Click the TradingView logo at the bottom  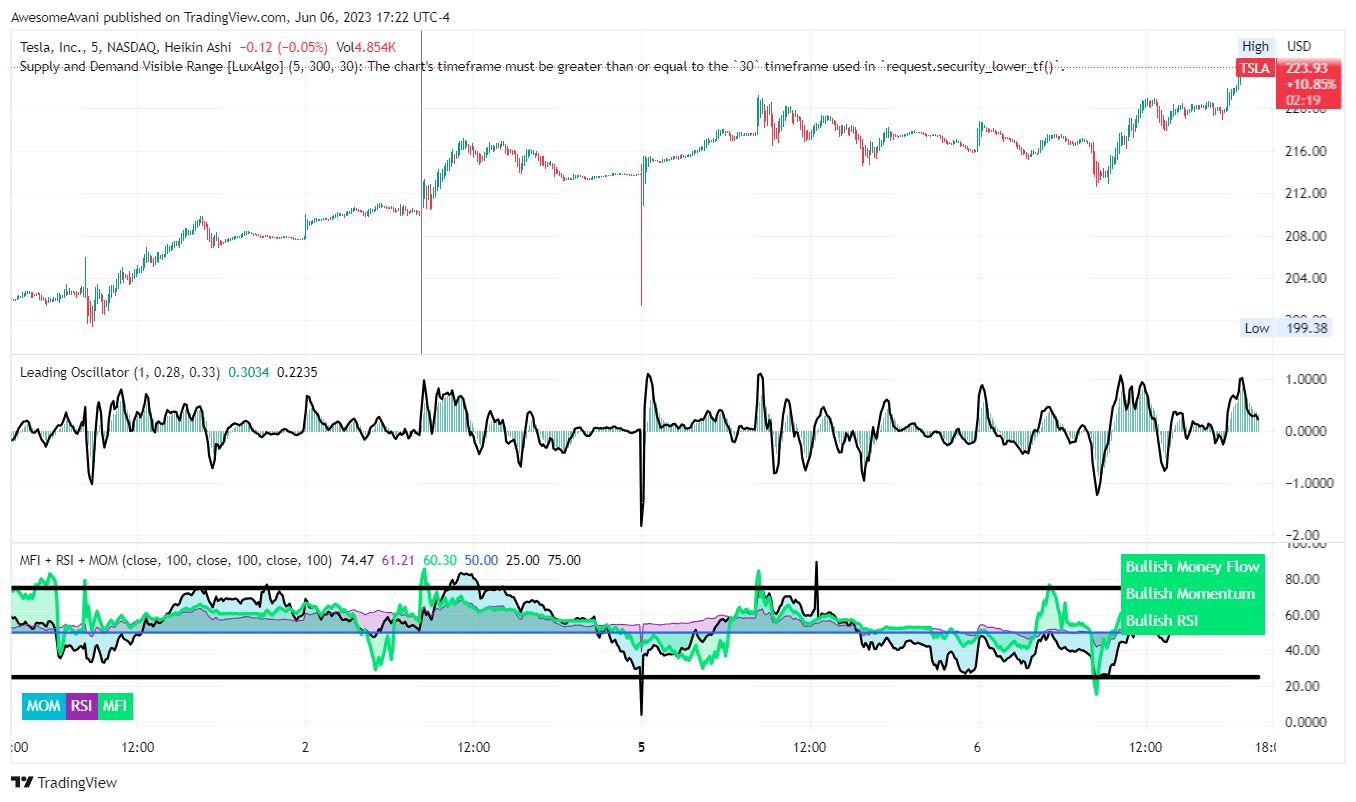coord(64,783)
